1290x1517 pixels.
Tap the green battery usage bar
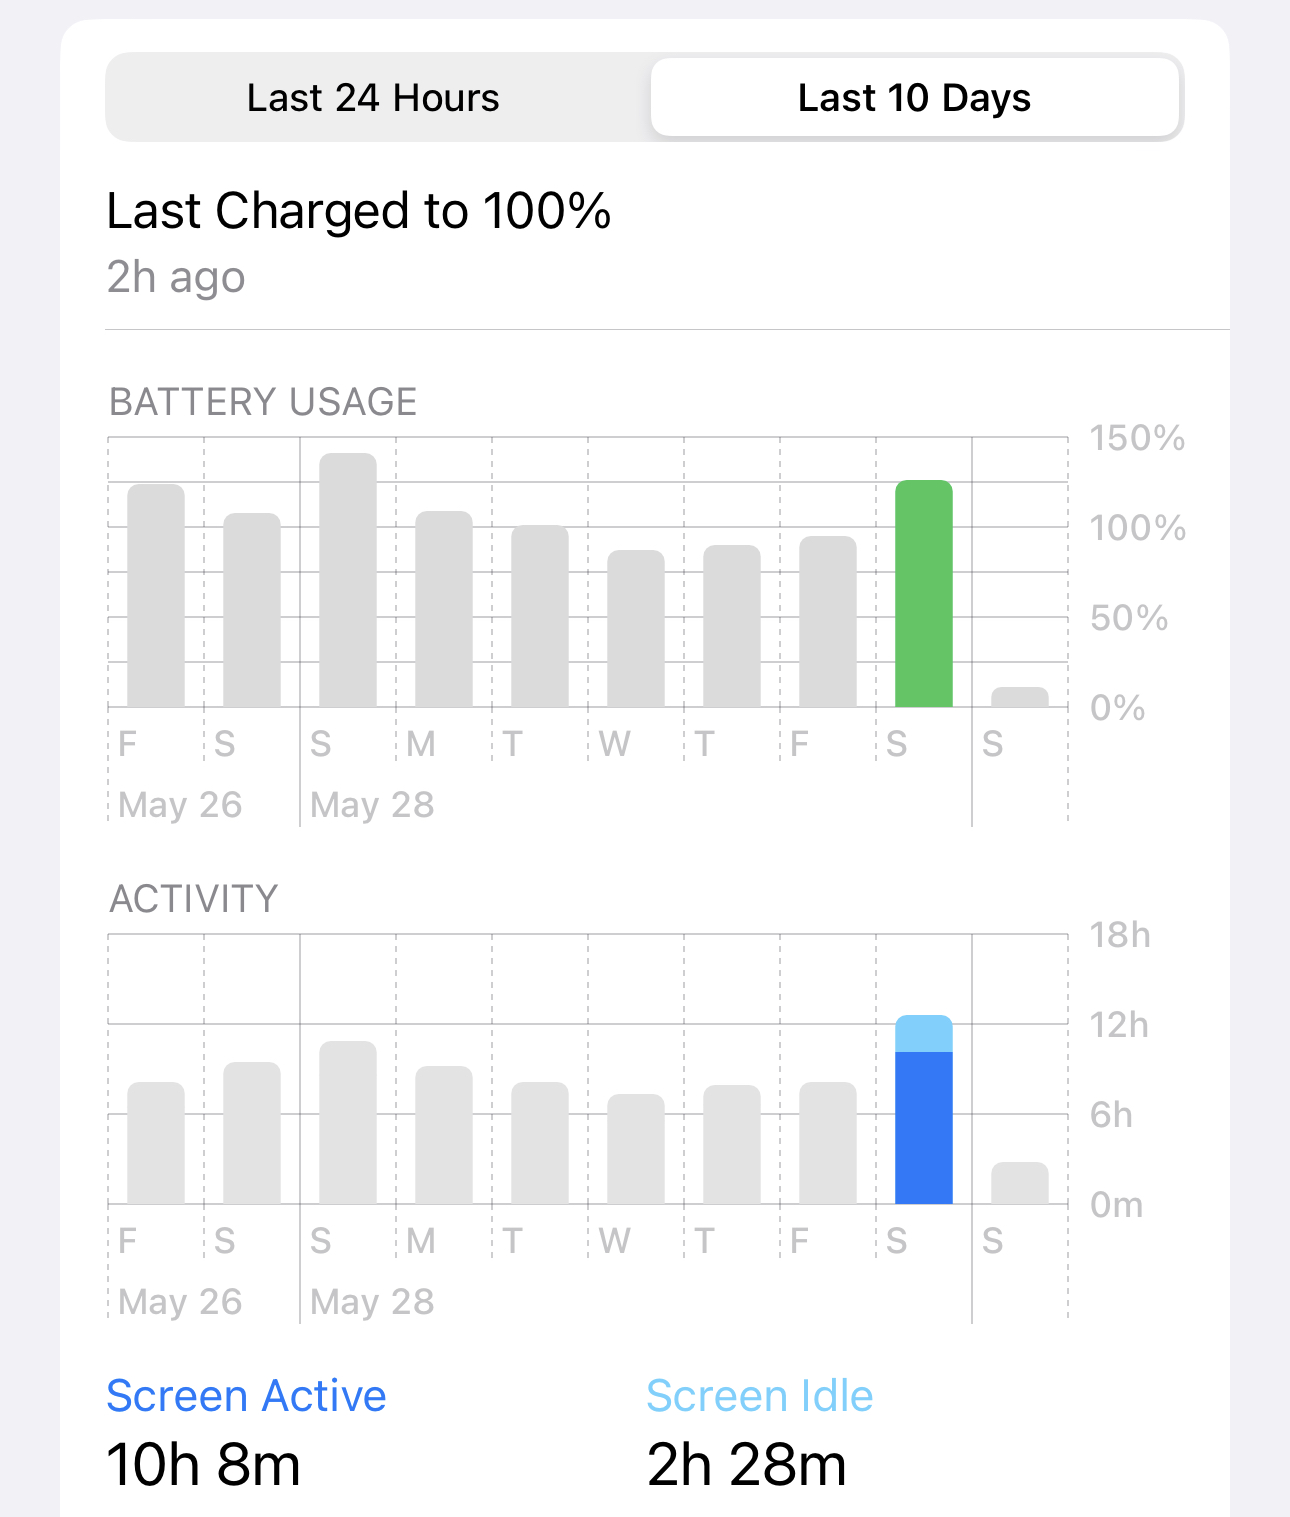[923, 594]
